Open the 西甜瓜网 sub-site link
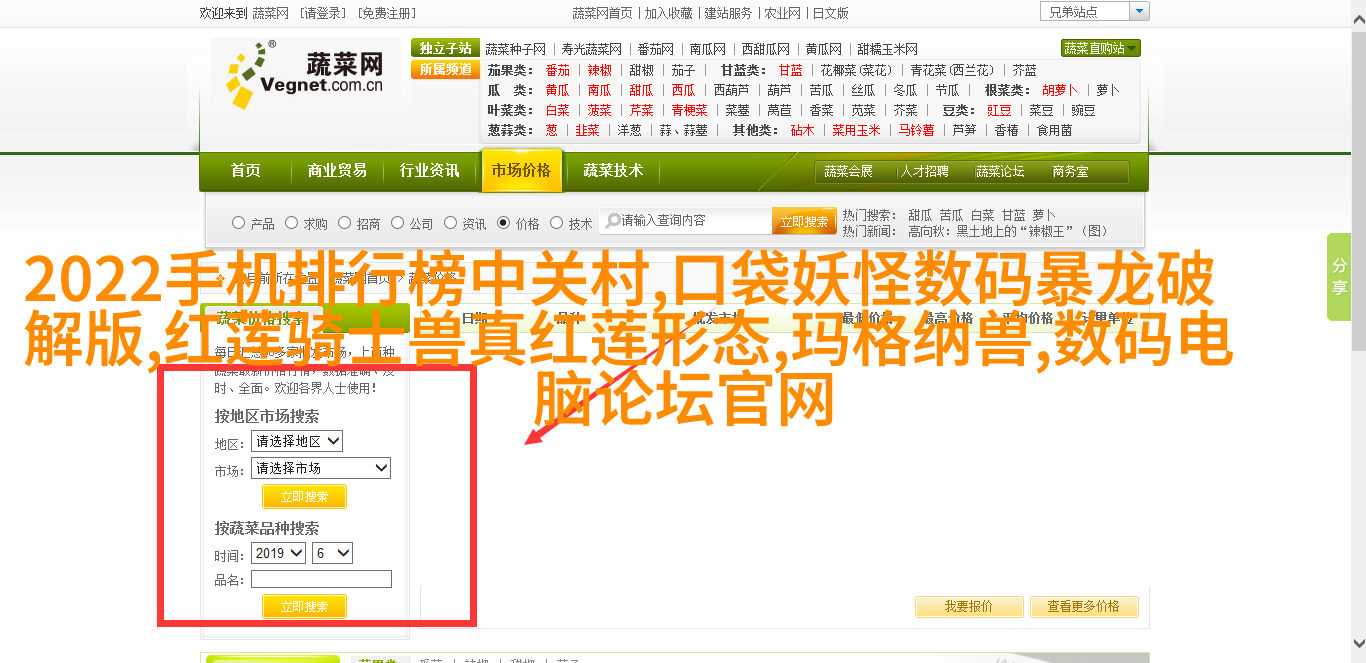This screenshot has width=1366, height=663. pos(766,49)
